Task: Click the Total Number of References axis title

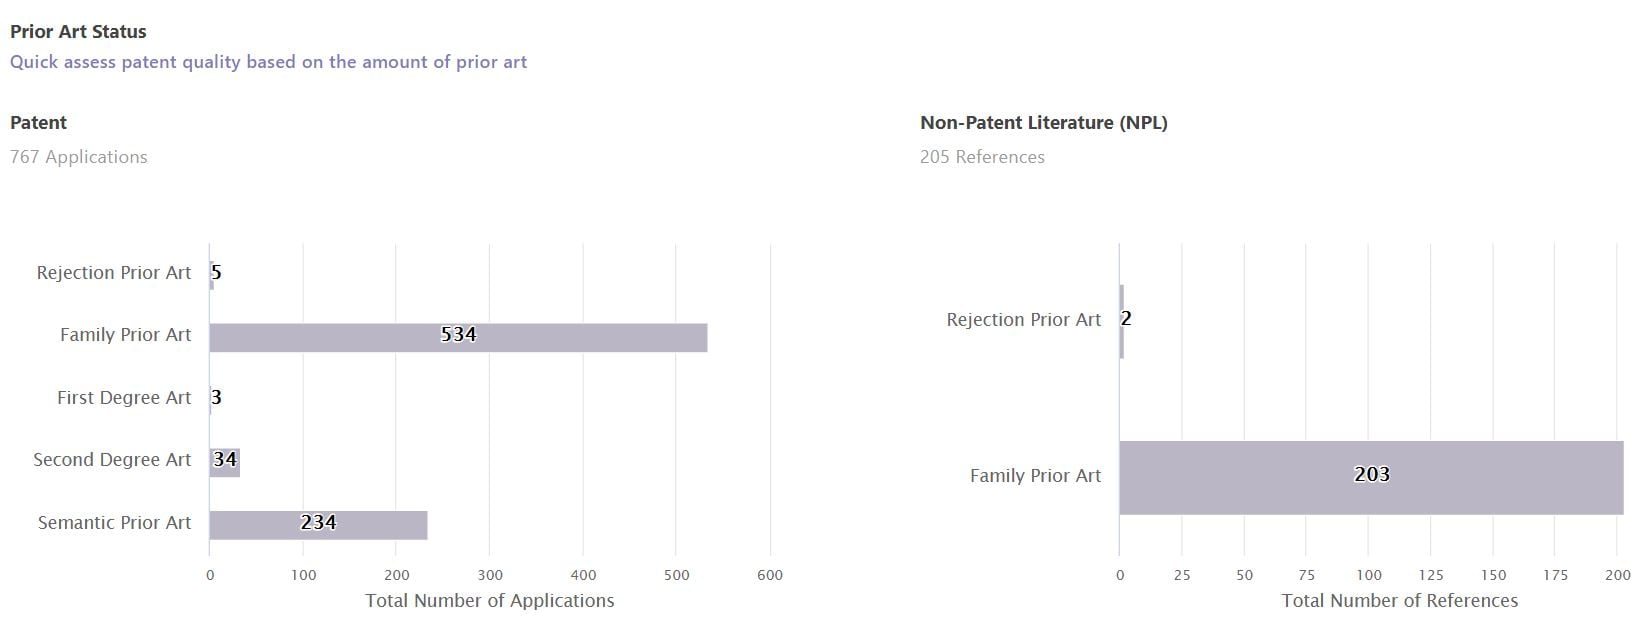Action: (x=1400, y=601)
